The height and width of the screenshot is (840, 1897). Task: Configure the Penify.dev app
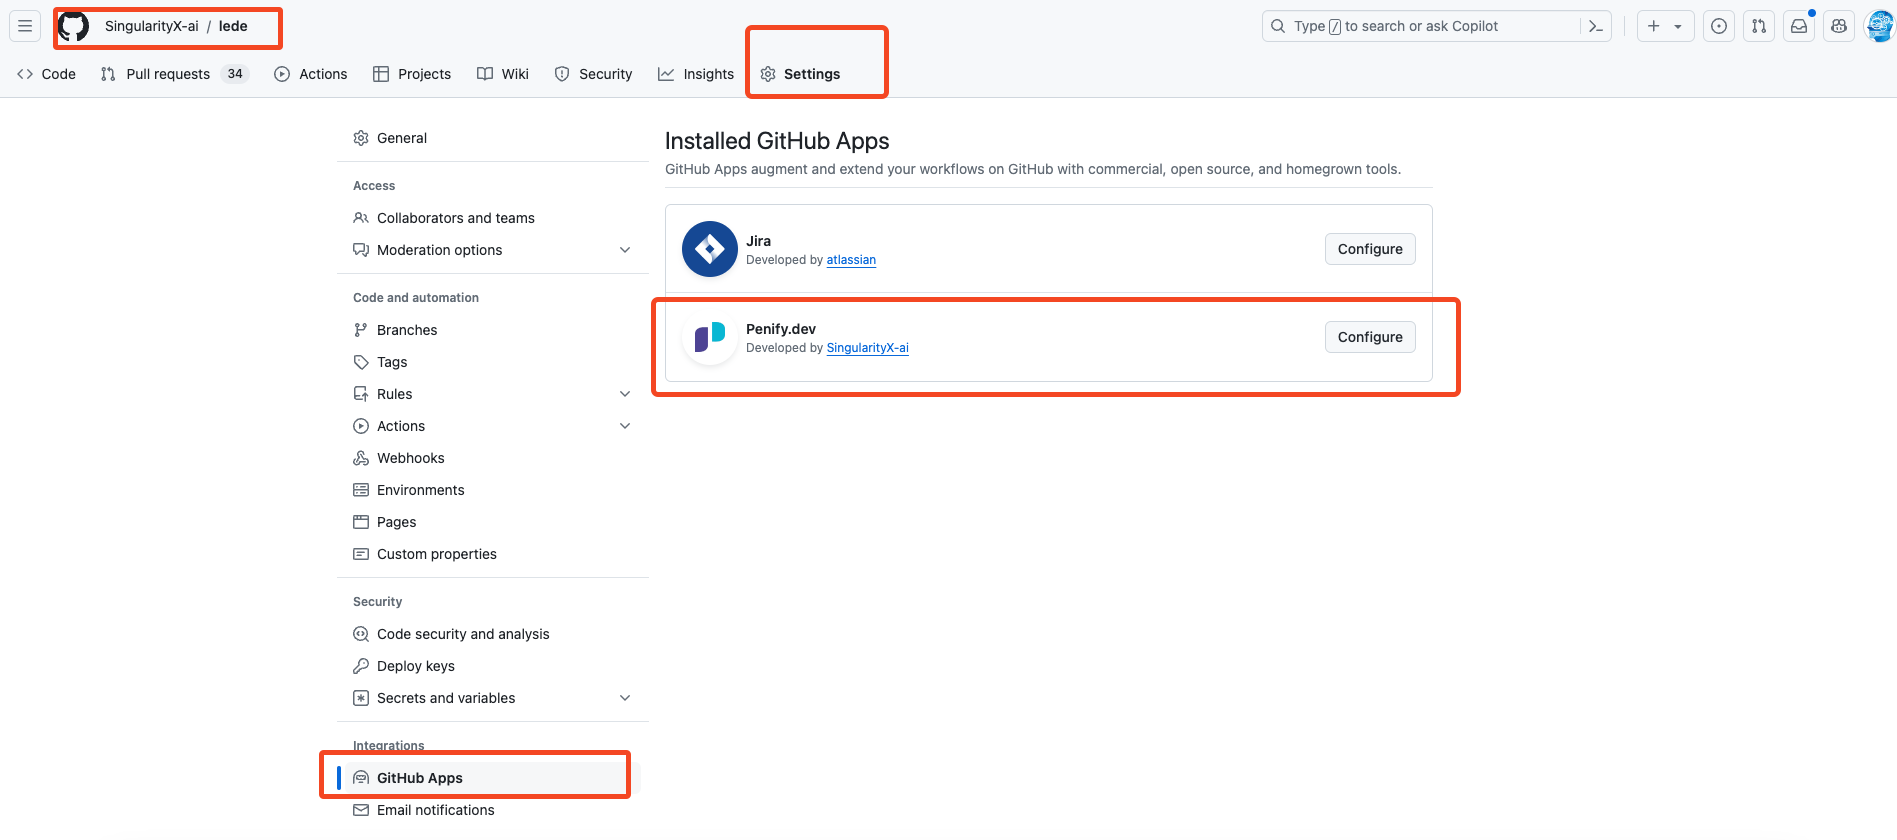coord(1369,337)
